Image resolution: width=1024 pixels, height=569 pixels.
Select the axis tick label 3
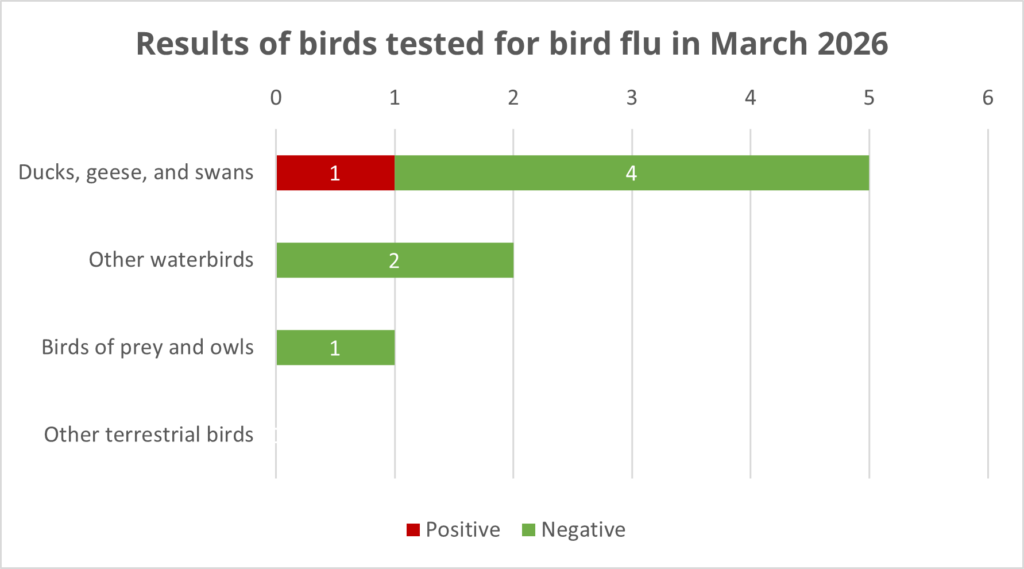tap(632, 98)
